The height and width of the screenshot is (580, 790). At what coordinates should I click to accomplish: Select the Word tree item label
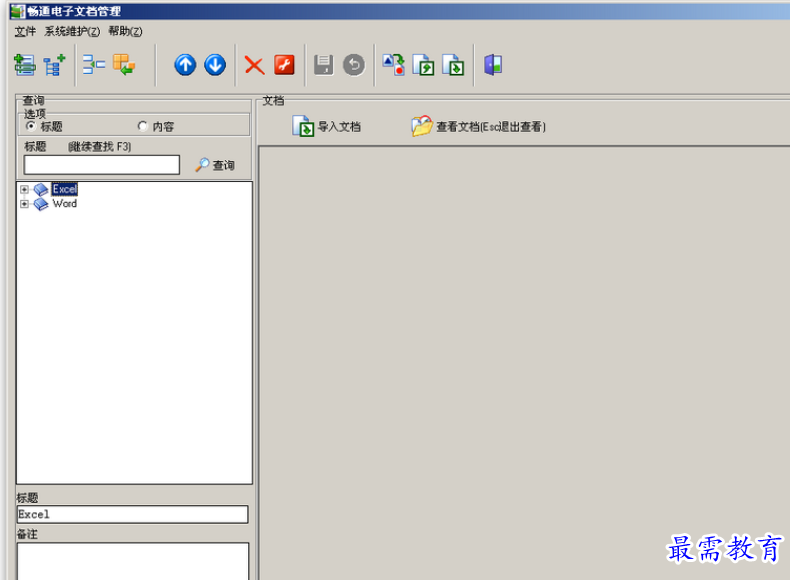tap(64, 204)
